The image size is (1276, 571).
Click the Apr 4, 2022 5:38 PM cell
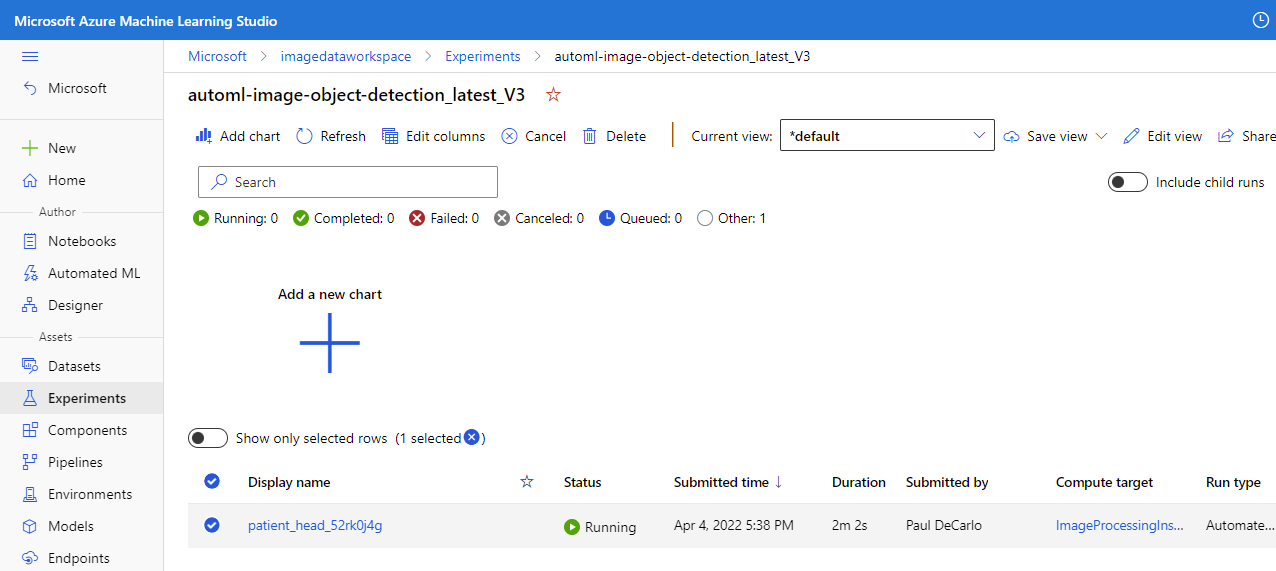pyautogui.click(x=734, y=526)
